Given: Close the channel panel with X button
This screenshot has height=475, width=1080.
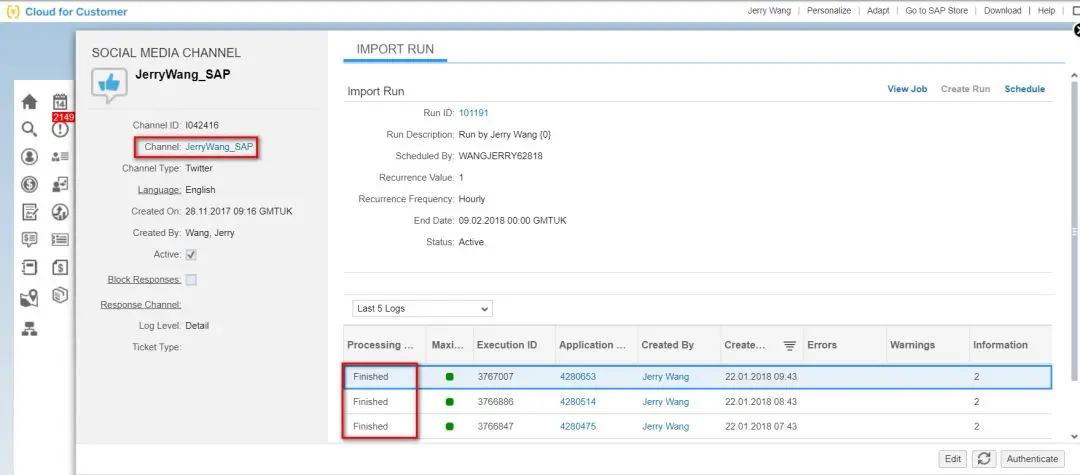Looking at the screenshot, I should click(1077, 30).
